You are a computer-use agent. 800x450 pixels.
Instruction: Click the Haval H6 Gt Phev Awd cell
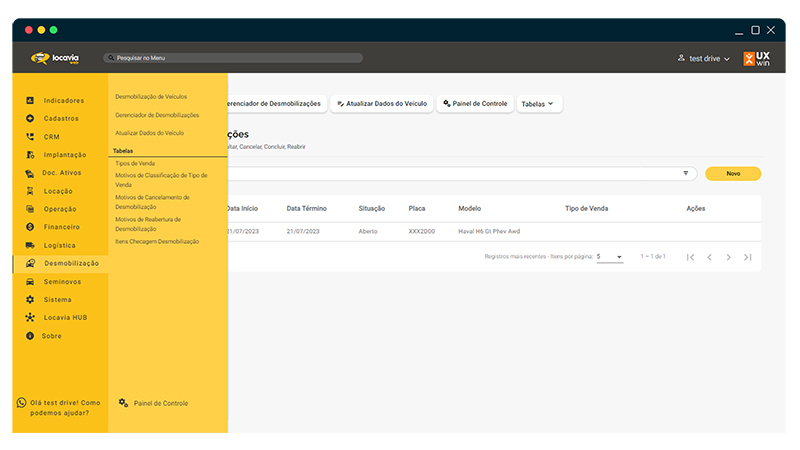[x=489, y=231]
